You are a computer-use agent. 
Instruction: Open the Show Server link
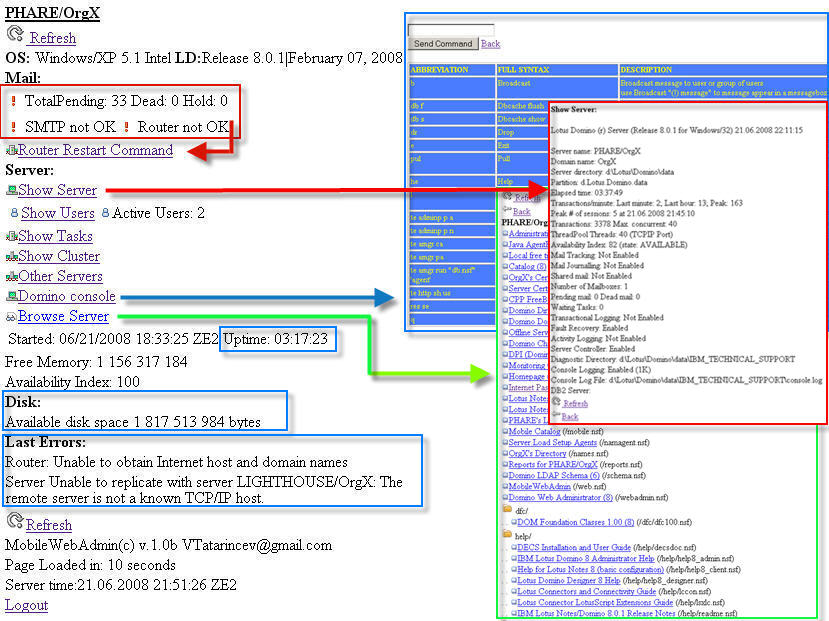(58, 190)
